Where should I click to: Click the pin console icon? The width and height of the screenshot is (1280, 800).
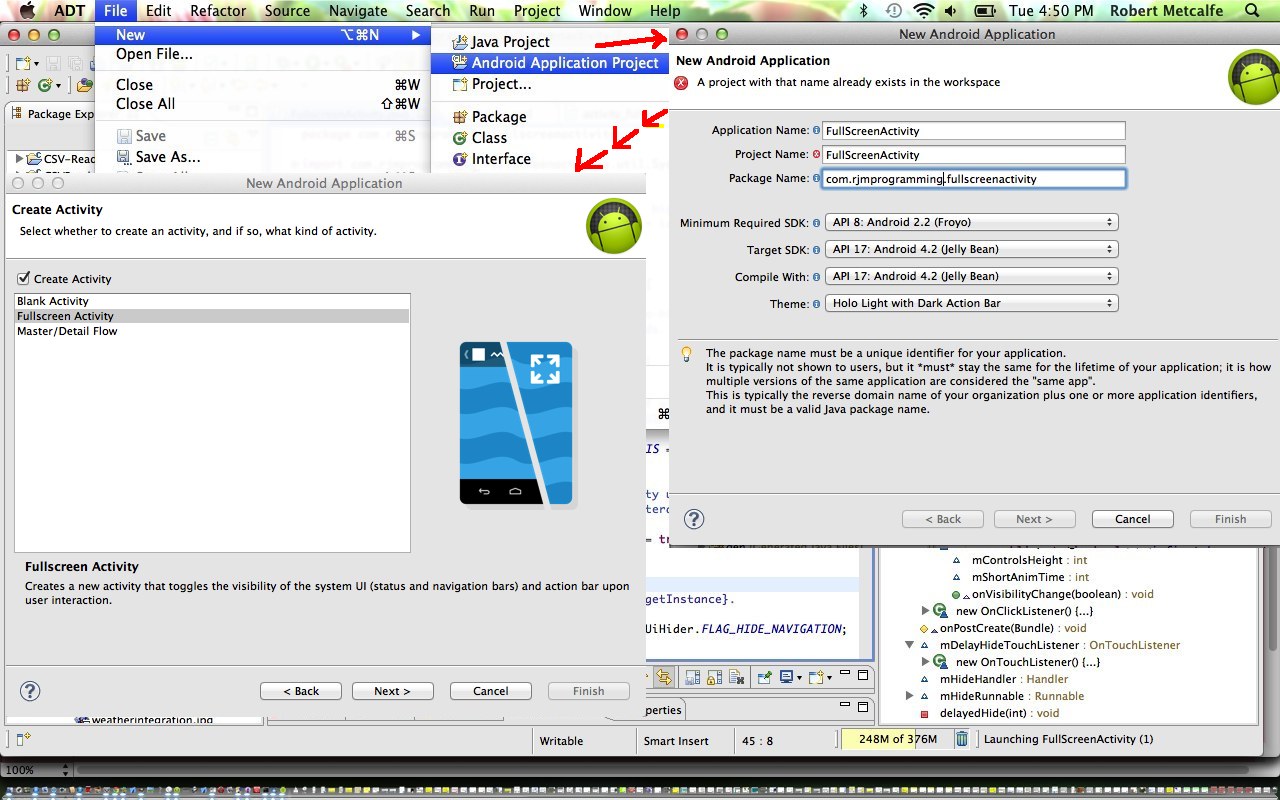pos(765,678)
